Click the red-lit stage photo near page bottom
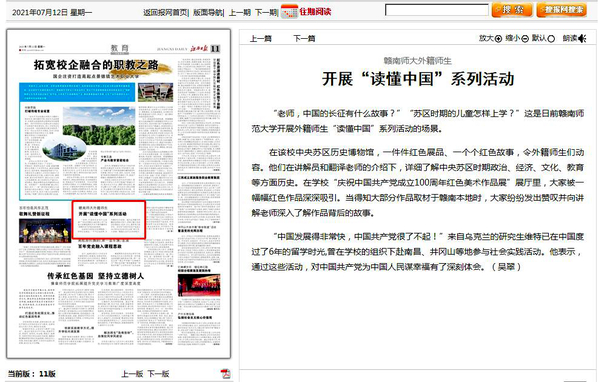Viewport: 598px width, 382px height. click(x=199, y=285)
